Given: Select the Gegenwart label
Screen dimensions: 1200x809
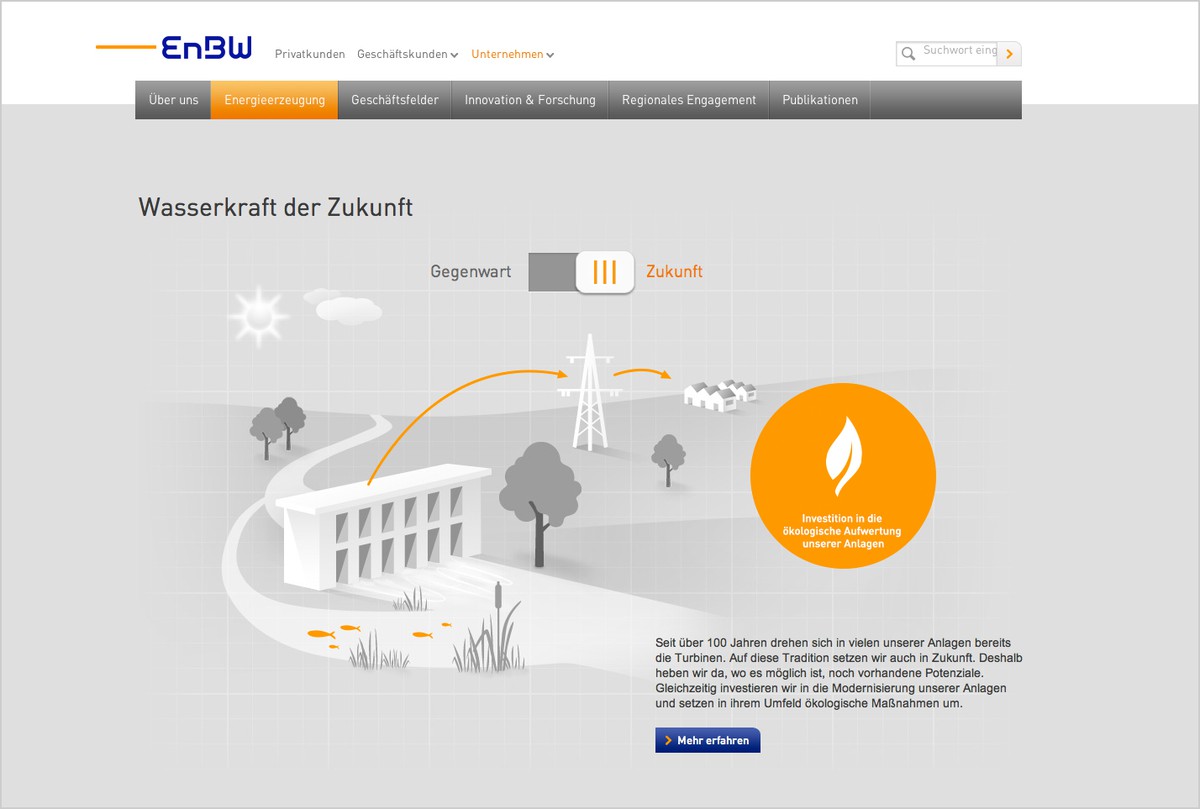Looking at the screenshot, I should [471, 272].
